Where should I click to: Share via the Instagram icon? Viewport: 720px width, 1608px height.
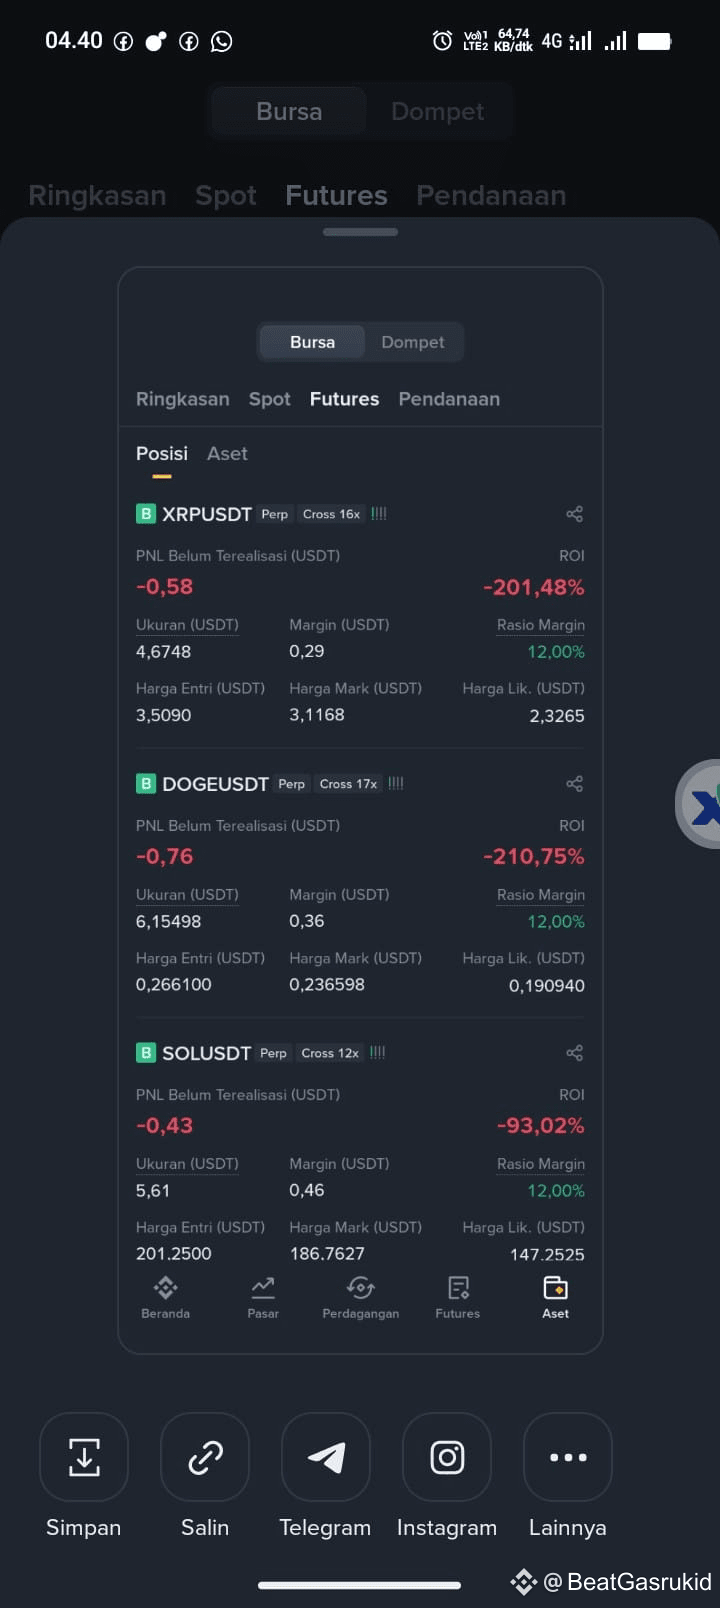point(447,1457)
